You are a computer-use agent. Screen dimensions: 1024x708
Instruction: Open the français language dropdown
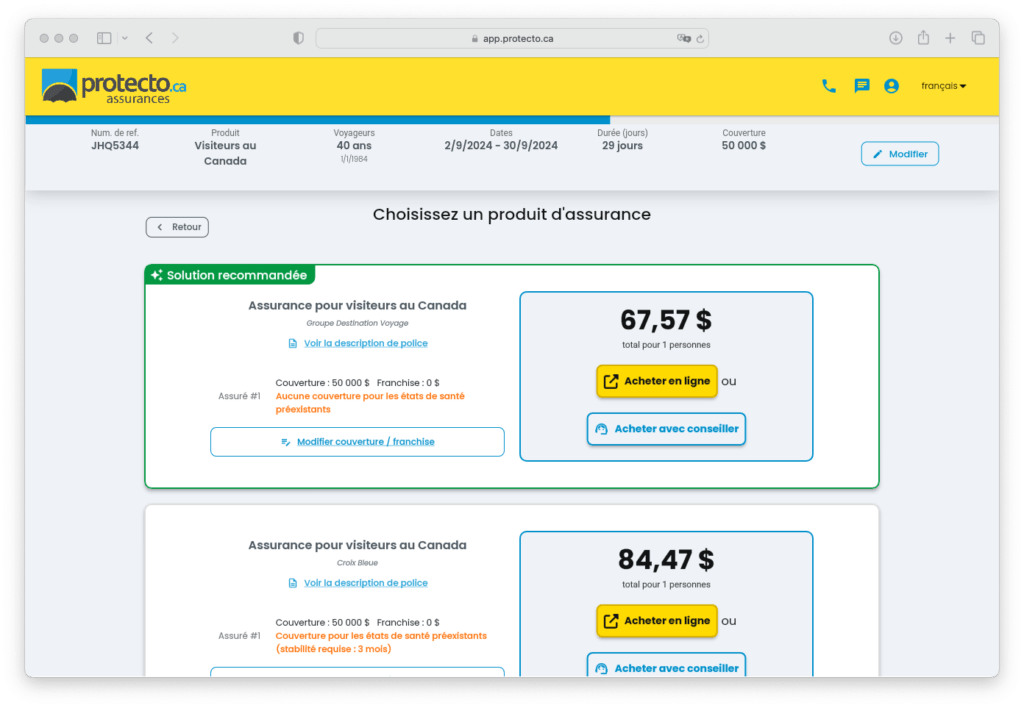coord(943,86)
